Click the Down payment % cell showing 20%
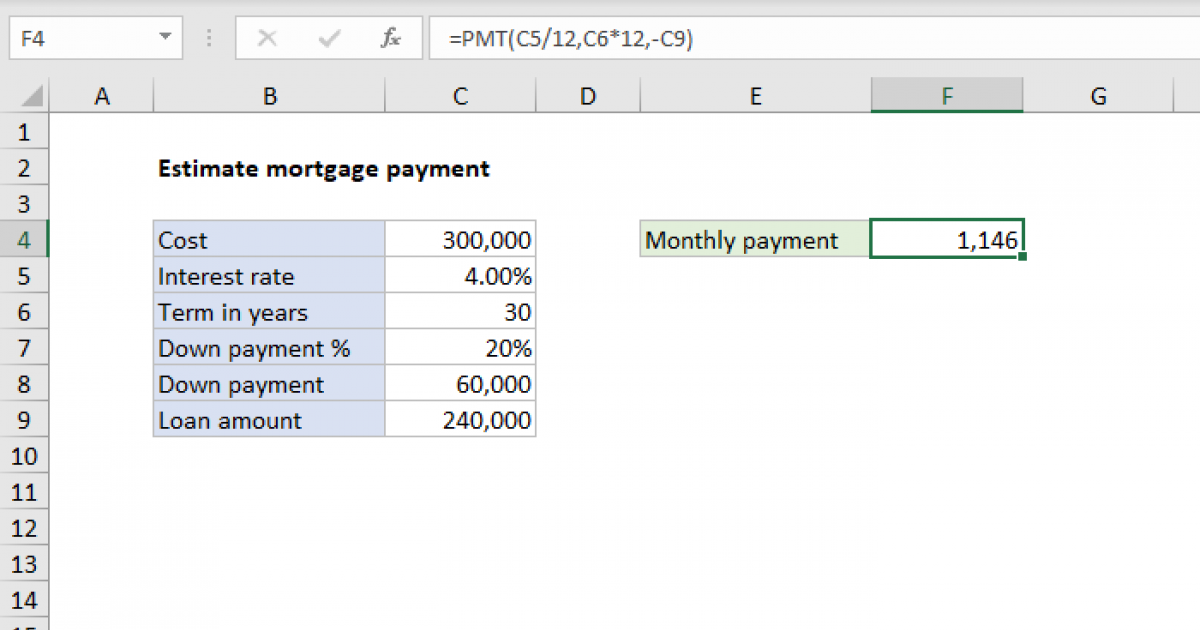Viewport: 1200px width, 630px height. click(460, 349)
